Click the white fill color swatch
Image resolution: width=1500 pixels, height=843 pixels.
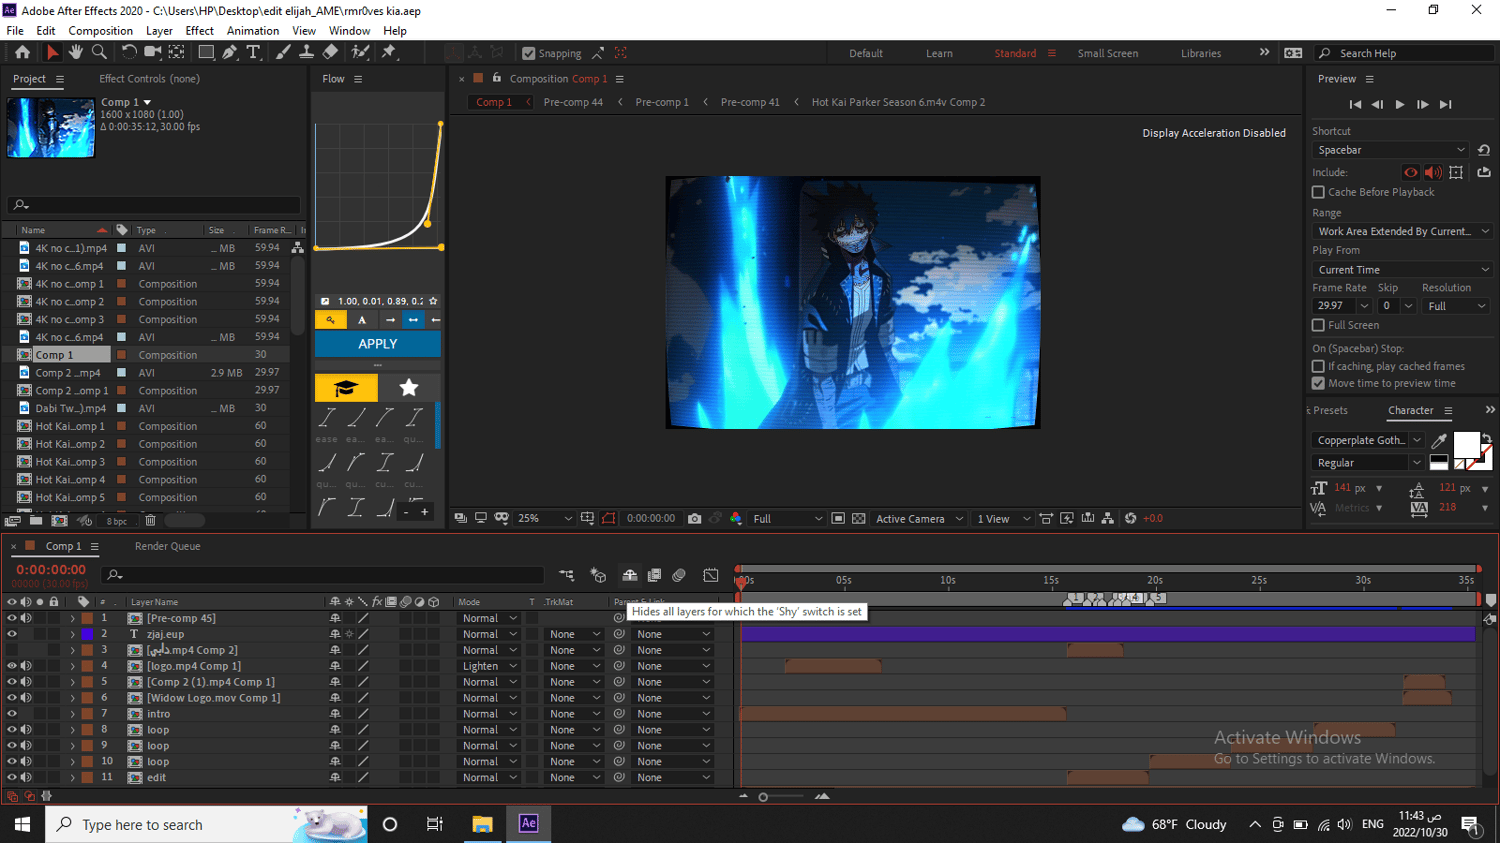click(x=1466, y=444)
